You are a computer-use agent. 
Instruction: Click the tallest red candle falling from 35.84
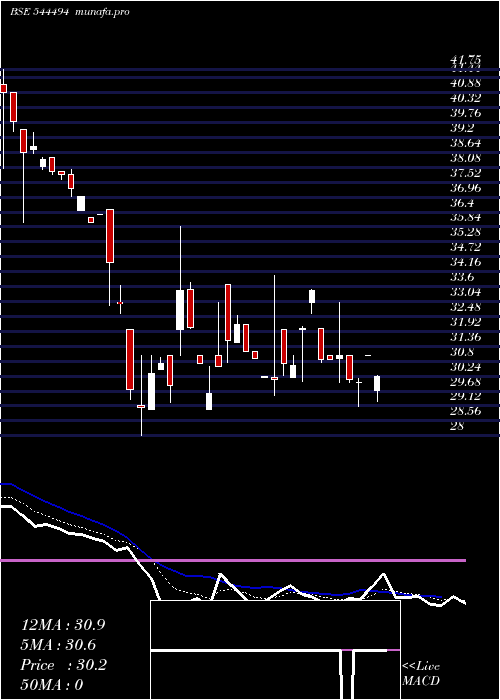coord(110,236)
